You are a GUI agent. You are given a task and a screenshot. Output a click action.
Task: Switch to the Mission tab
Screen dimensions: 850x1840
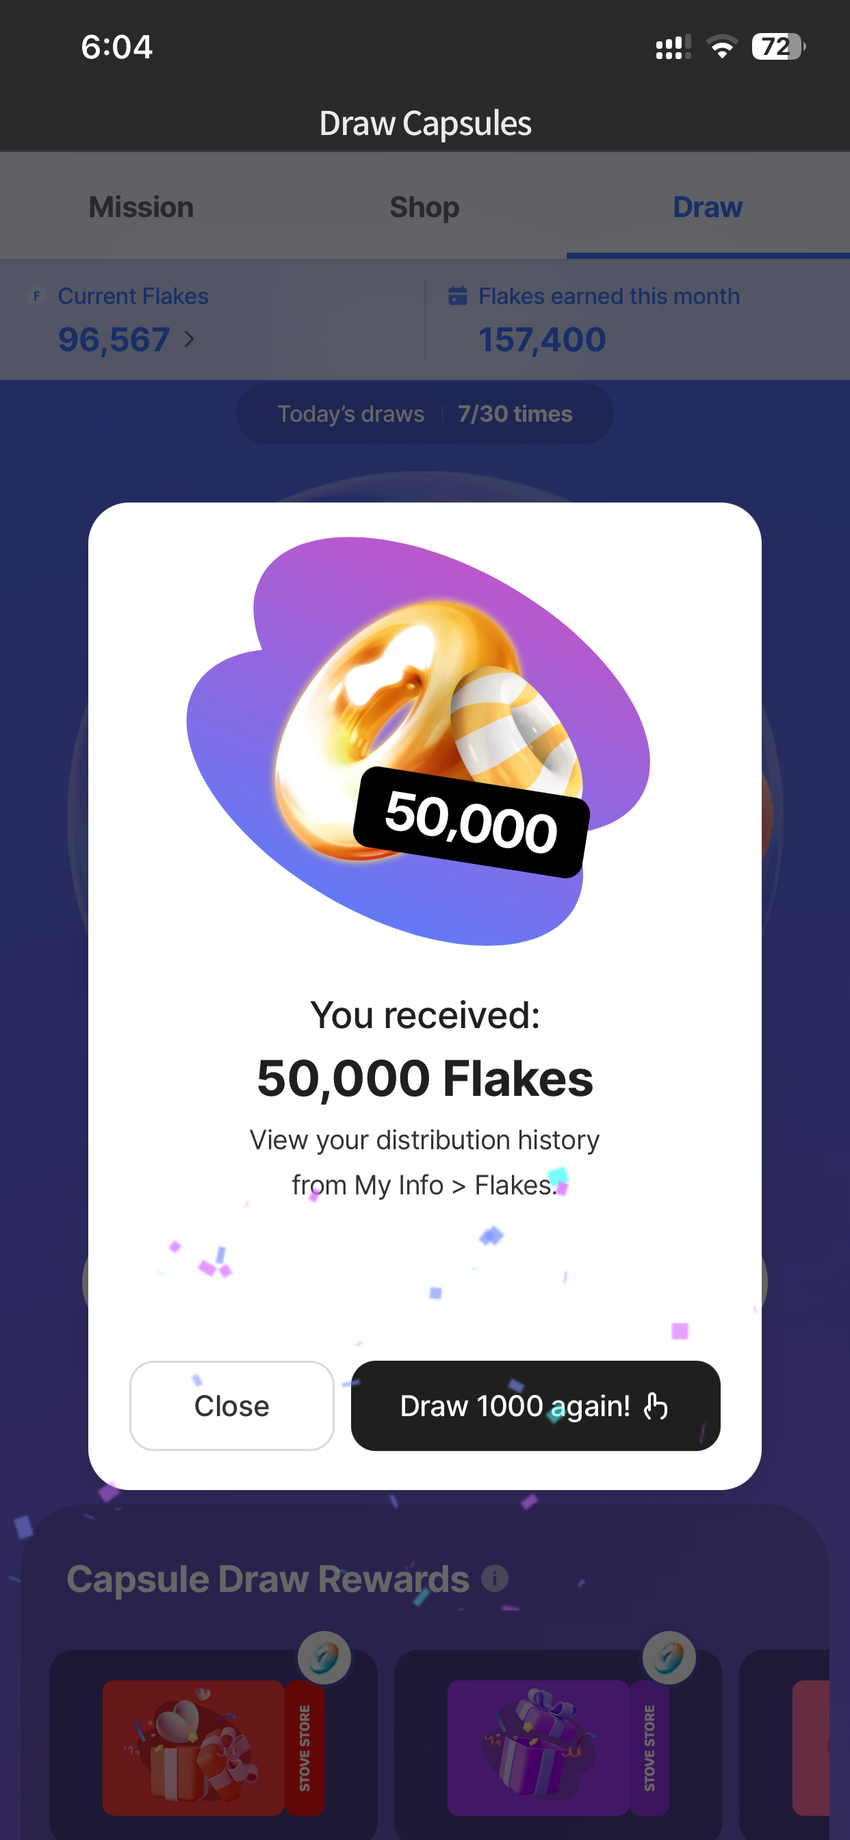click(141, 207)
